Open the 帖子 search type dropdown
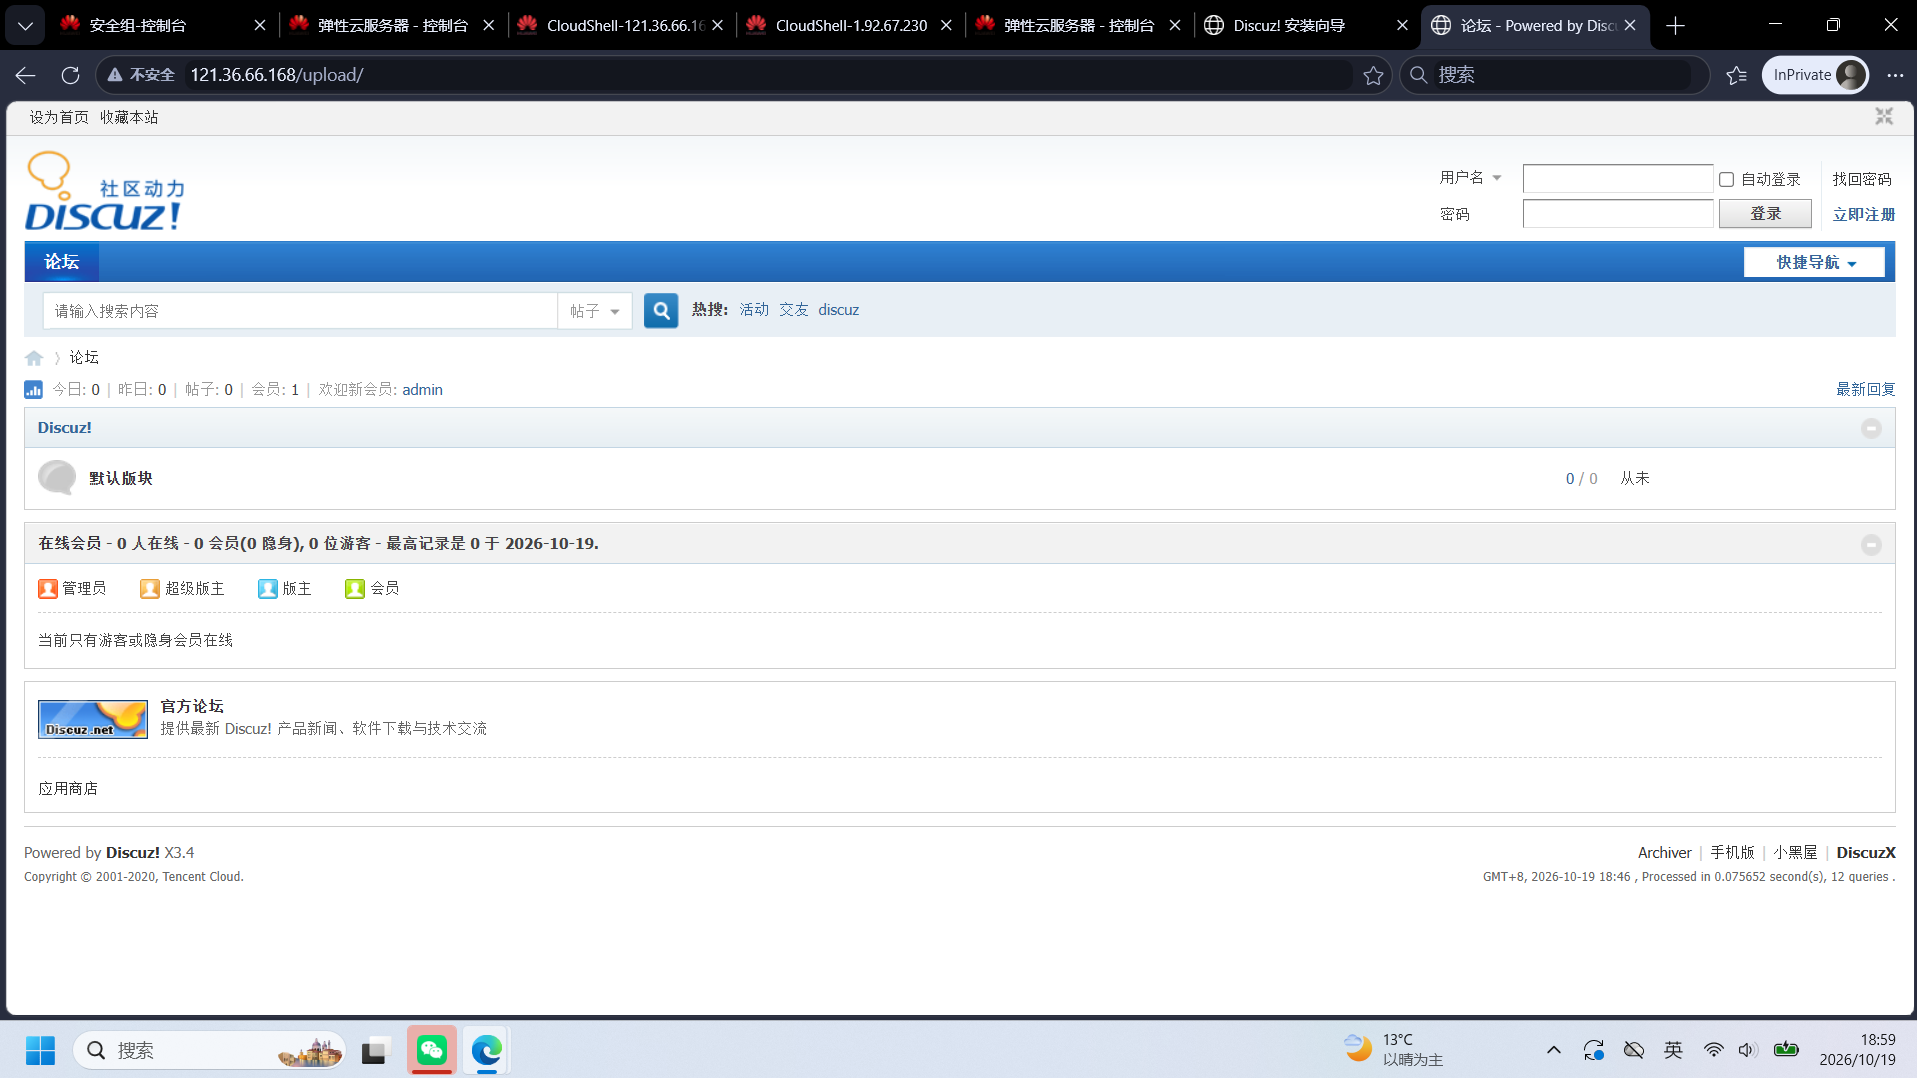 tap(595, 311)
